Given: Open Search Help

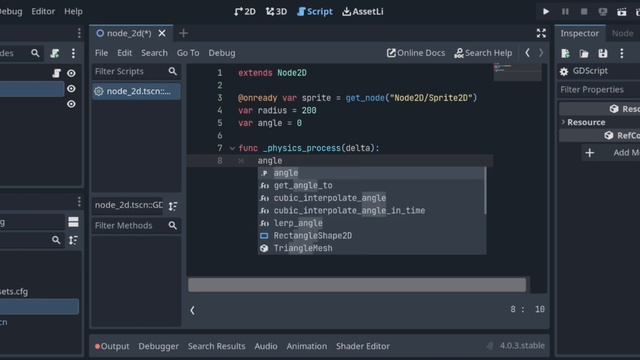Looking at the screenshot, I should click(x=483, y=53).
